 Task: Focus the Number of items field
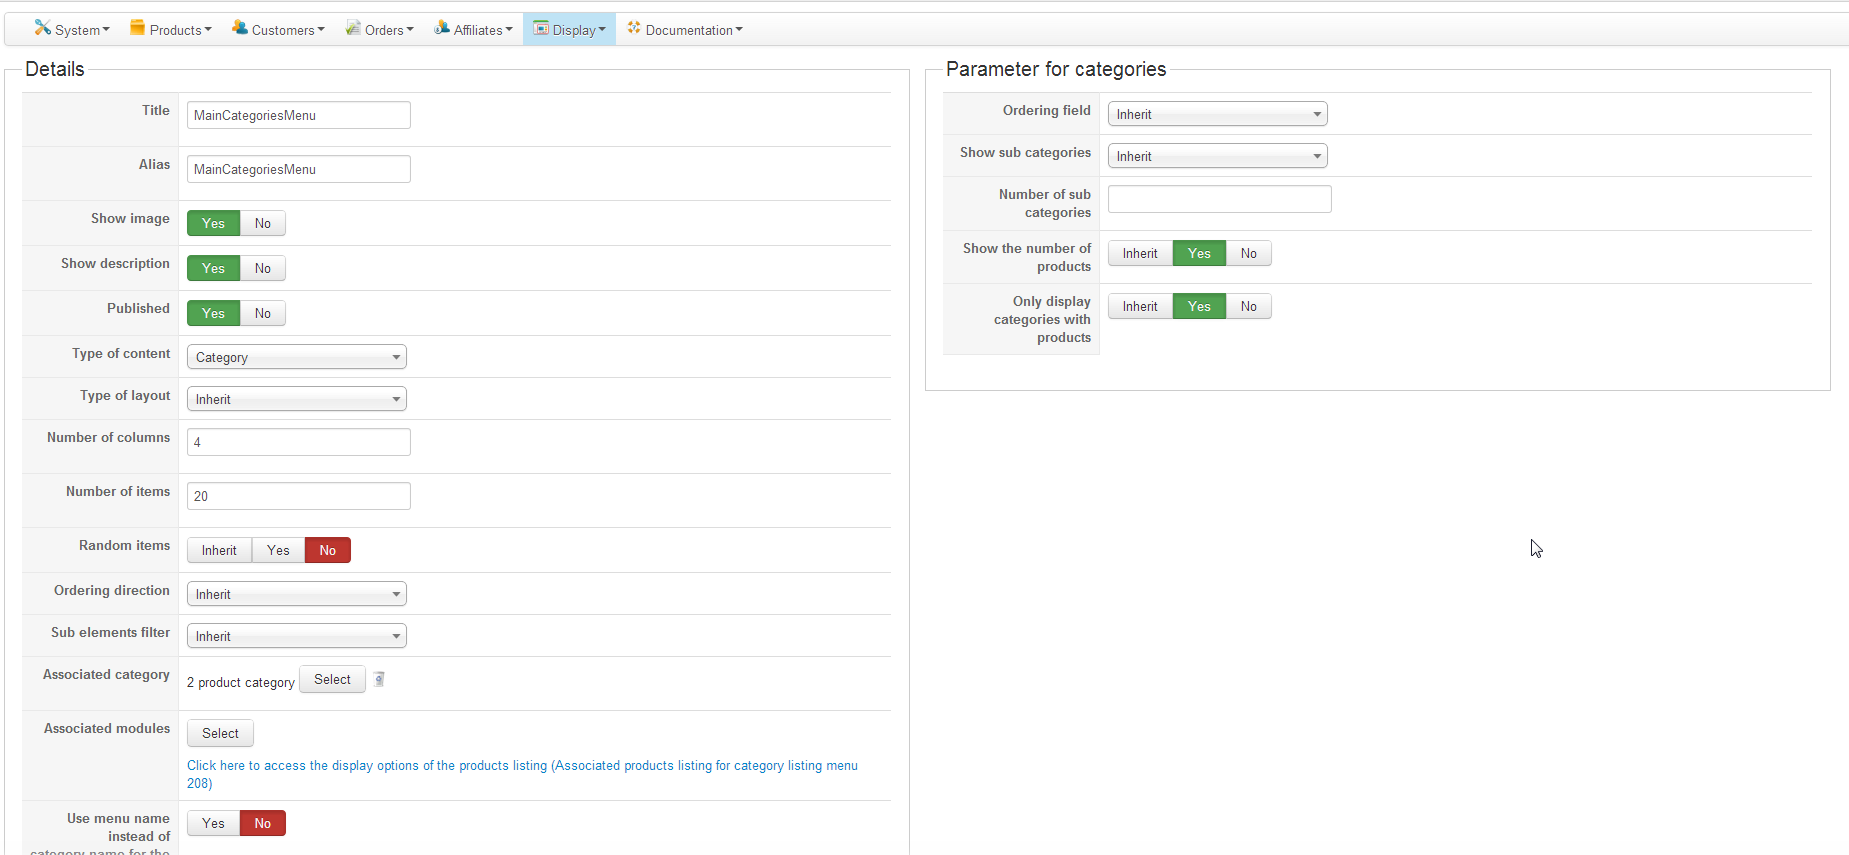pyautogui.click(x=299, y=496)
